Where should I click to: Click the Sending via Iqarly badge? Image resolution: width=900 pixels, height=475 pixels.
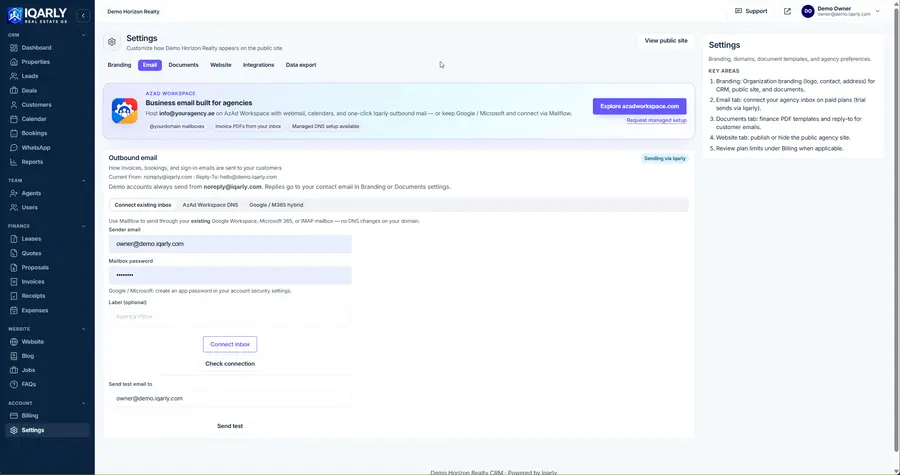(665, 158)
